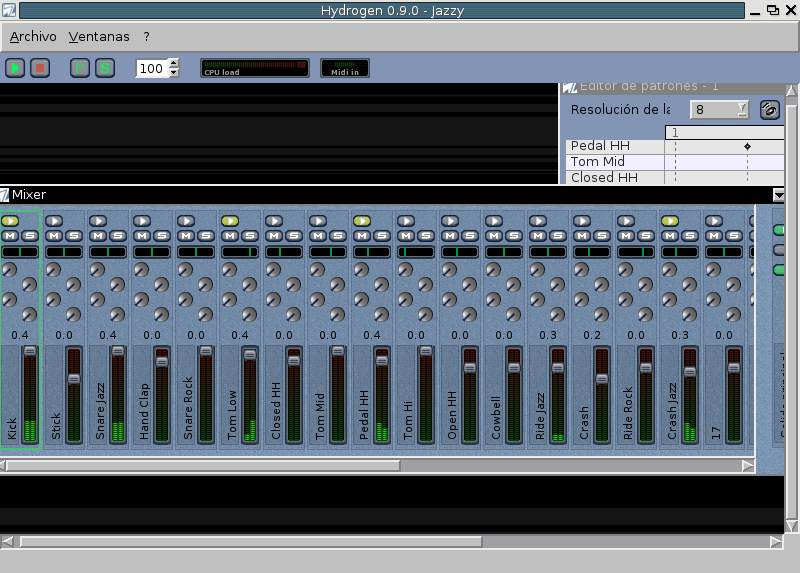Click the Pedal HH note in pattern grid
This screenshot has height=573, width=800.
point(747,146)
